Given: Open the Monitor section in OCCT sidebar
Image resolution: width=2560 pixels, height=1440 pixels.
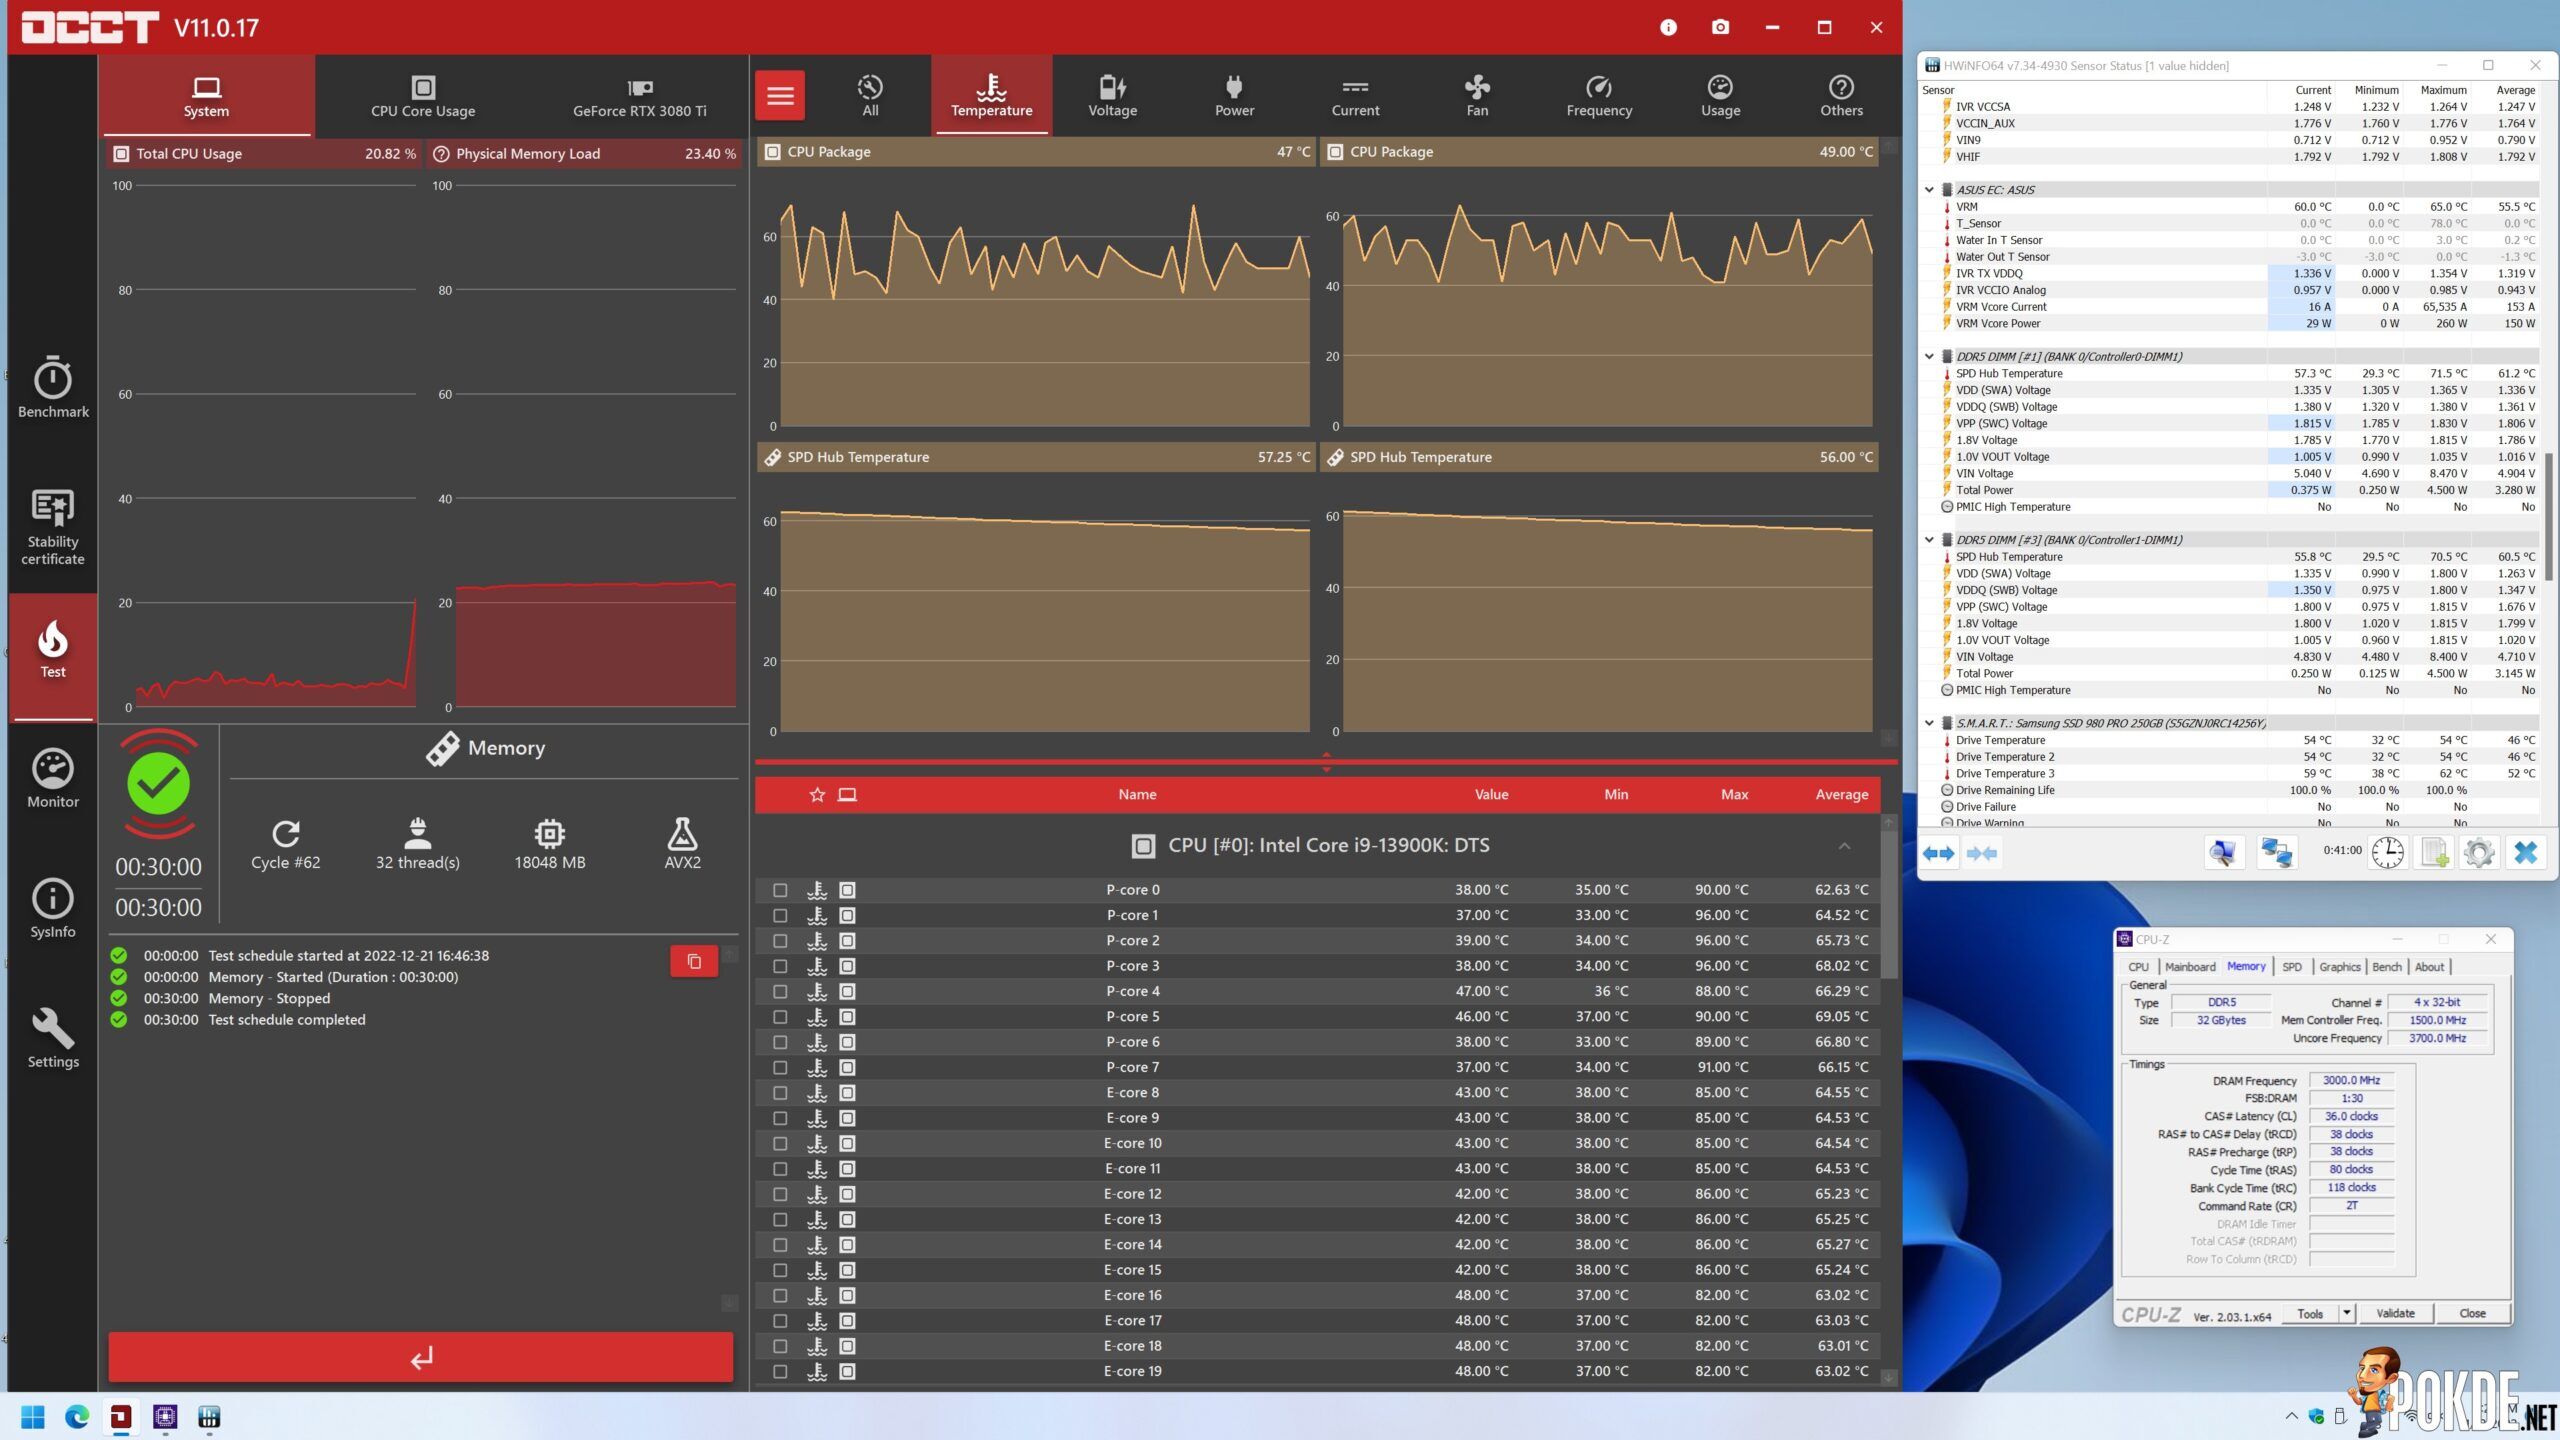Looking at the screenshot, I should pyautogui.click(x=53, y=778).
